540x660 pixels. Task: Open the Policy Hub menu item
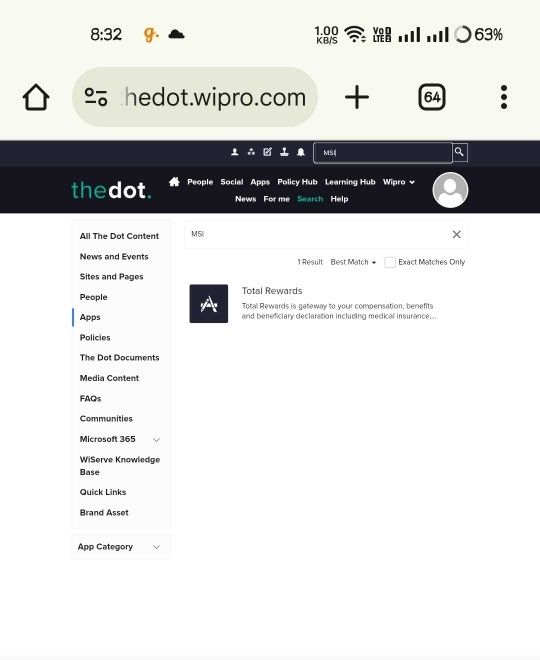(x=297, y=182)
